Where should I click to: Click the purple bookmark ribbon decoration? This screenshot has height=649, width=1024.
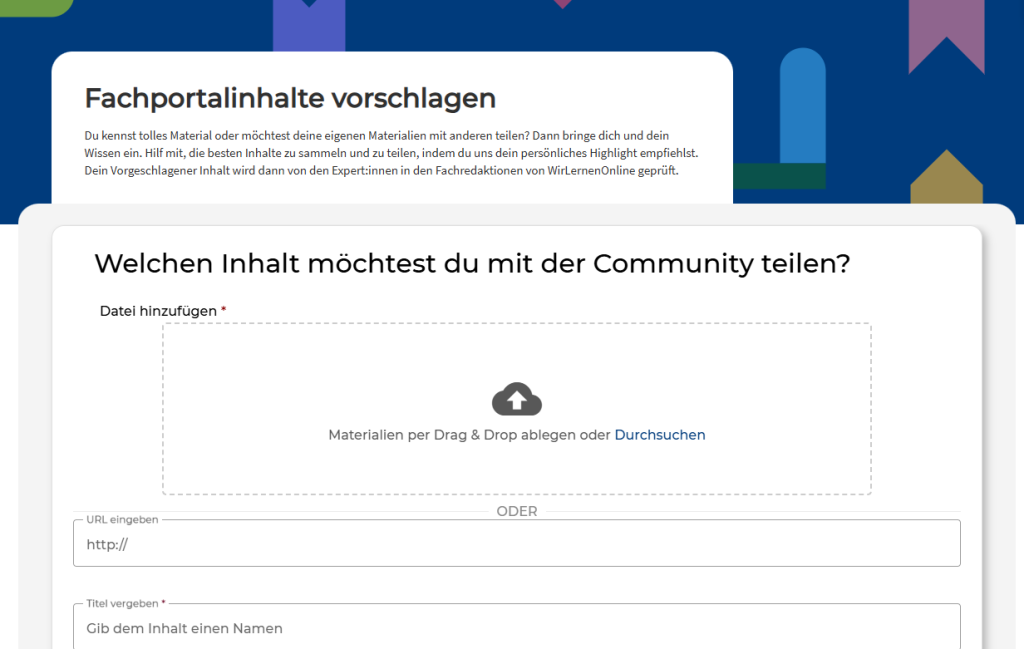[946, 32]
